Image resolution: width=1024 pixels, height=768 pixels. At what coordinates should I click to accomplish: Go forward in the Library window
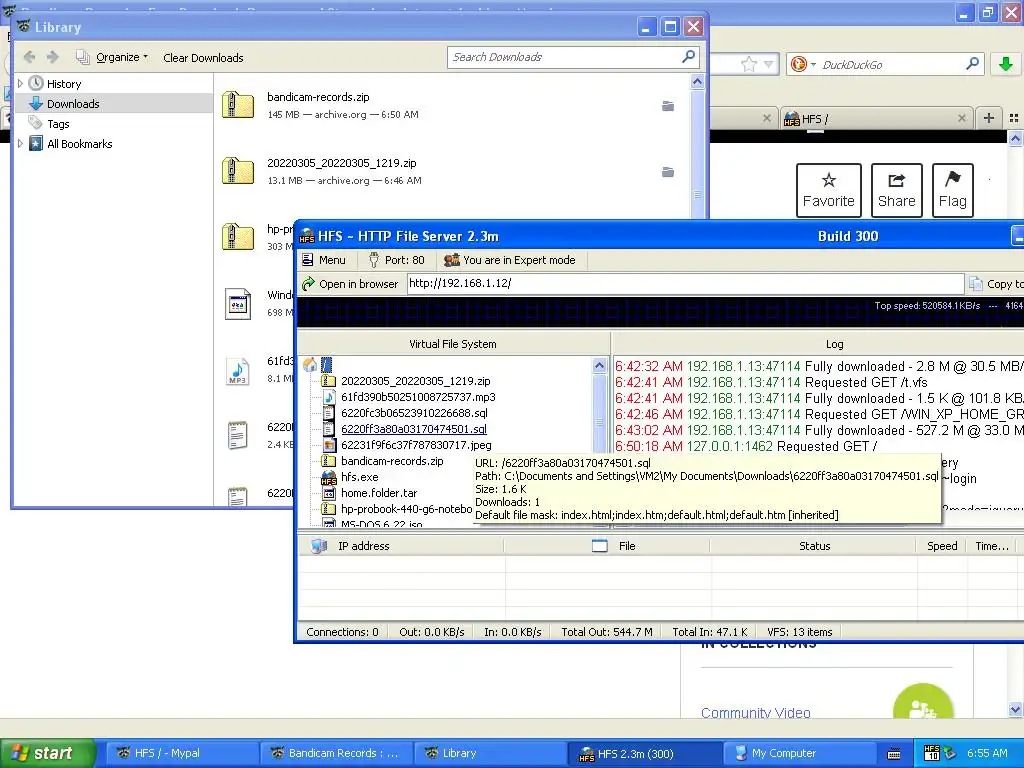coord(53,57)
